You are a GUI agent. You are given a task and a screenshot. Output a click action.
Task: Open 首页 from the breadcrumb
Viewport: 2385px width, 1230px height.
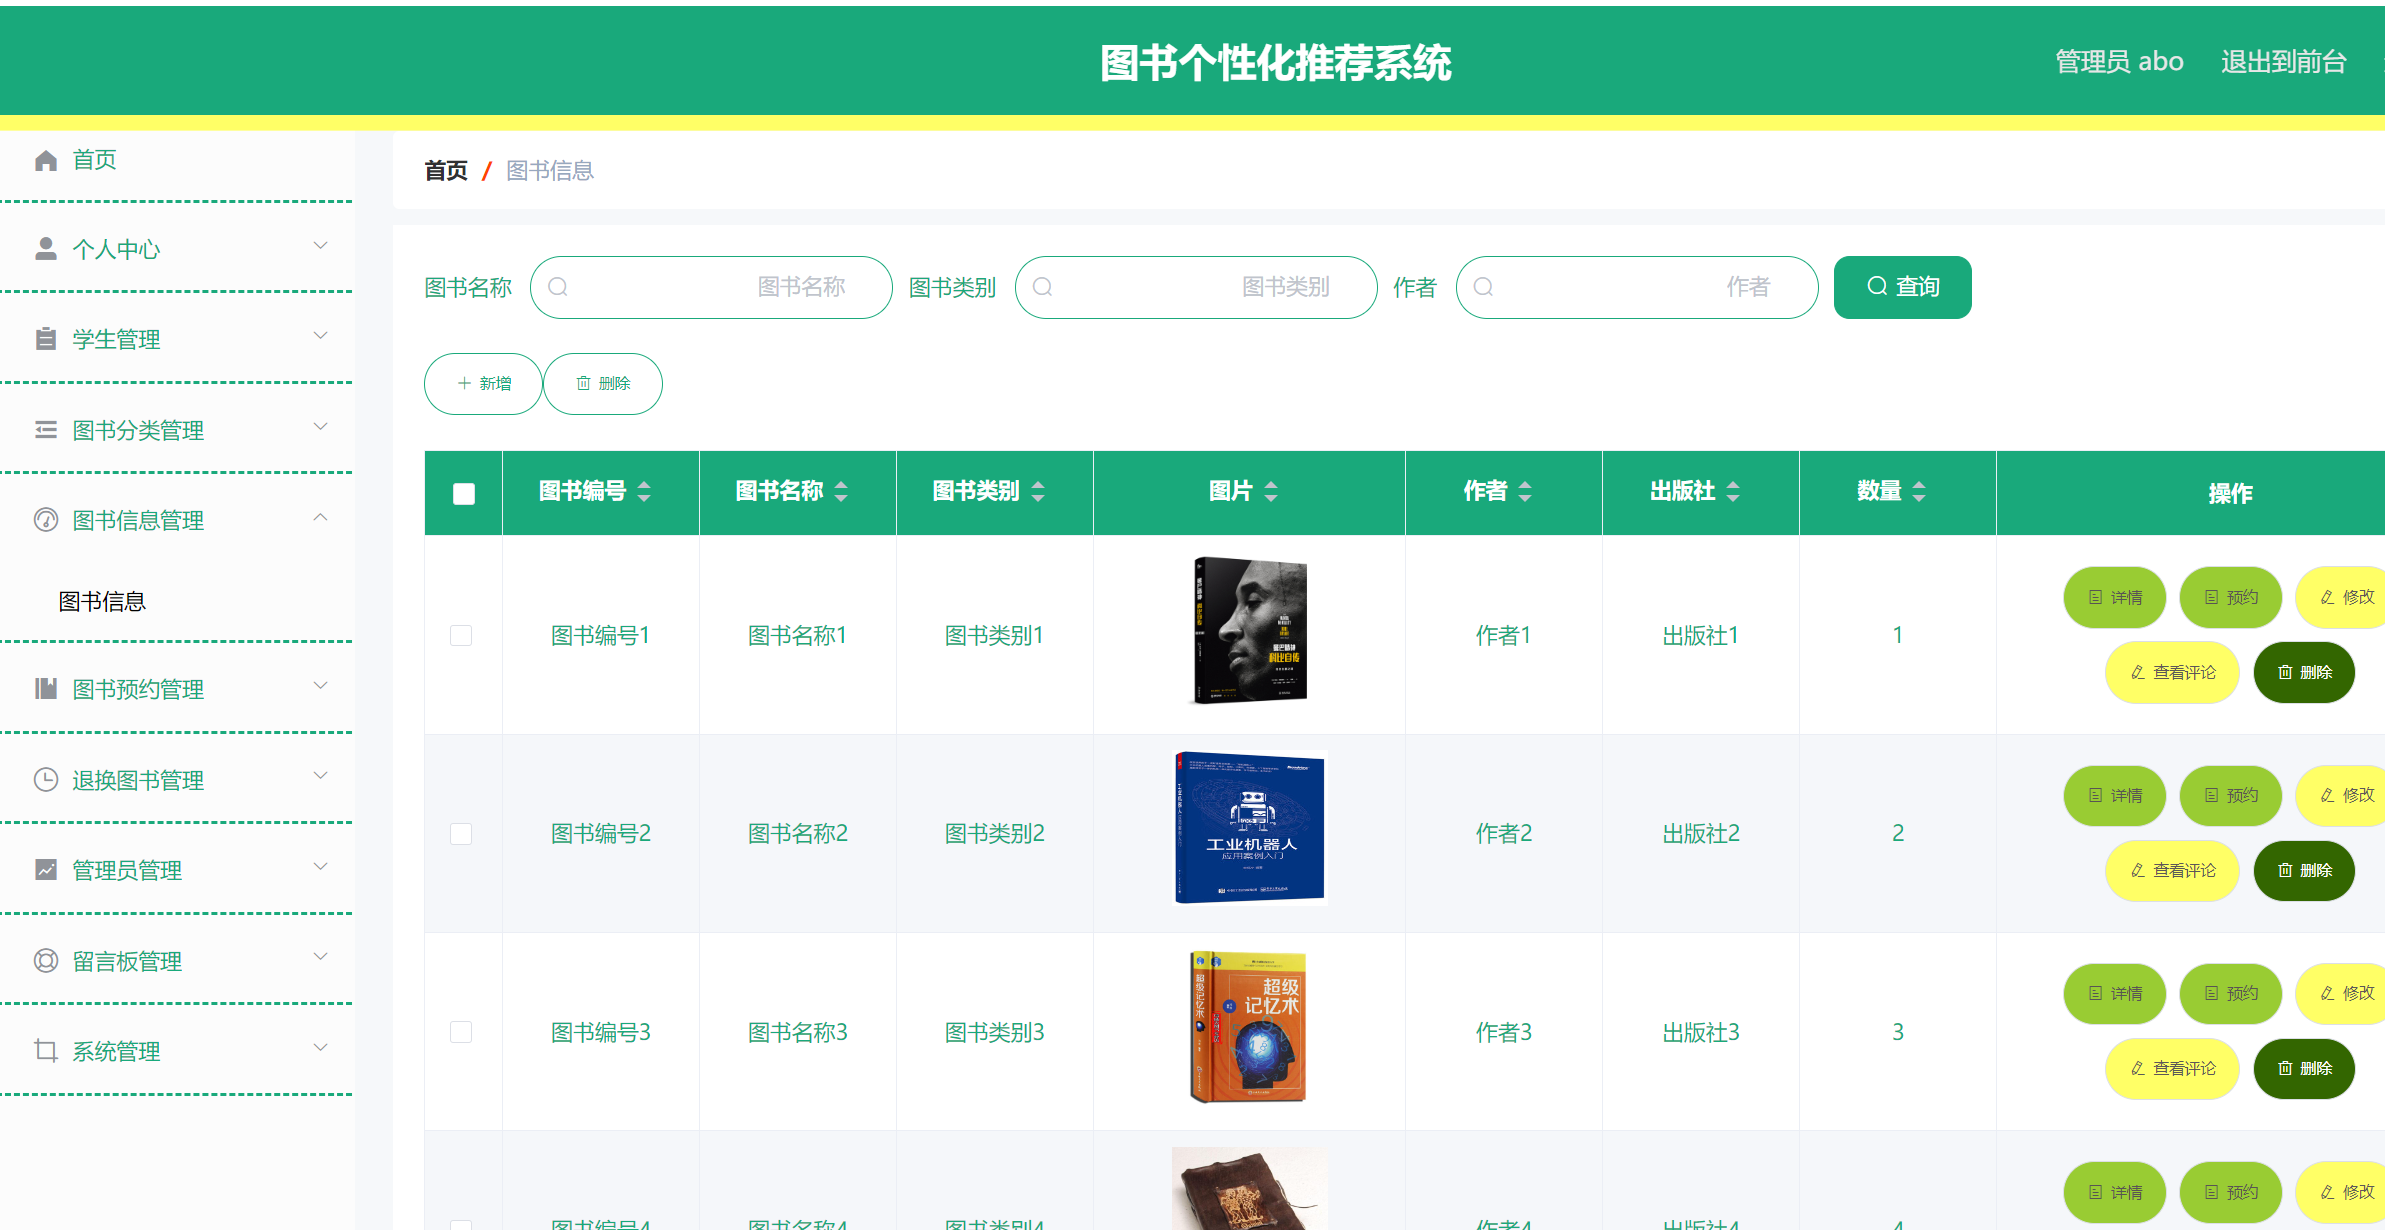[445, 170]
